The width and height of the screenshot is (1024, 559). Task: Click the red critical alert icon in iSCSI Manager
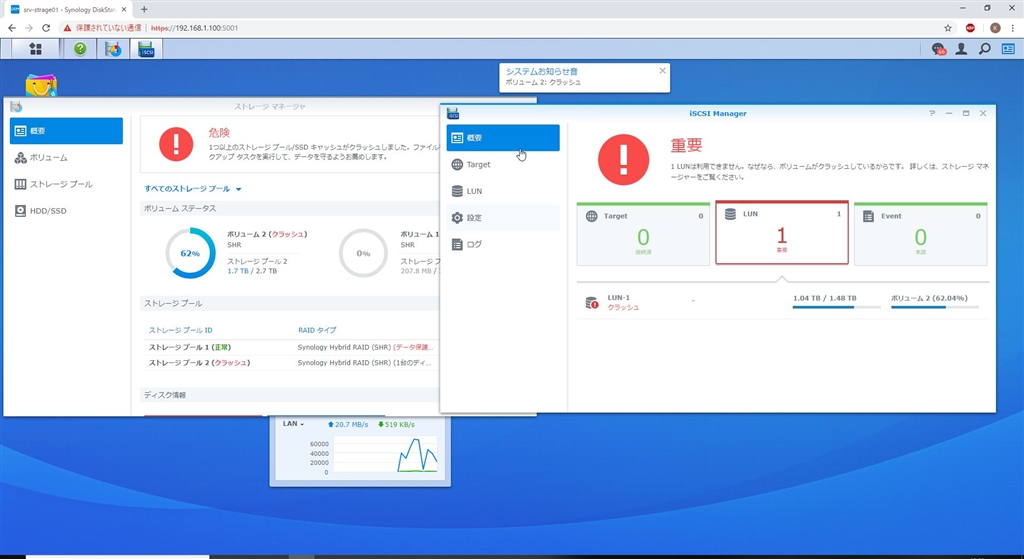pos(624,160)
